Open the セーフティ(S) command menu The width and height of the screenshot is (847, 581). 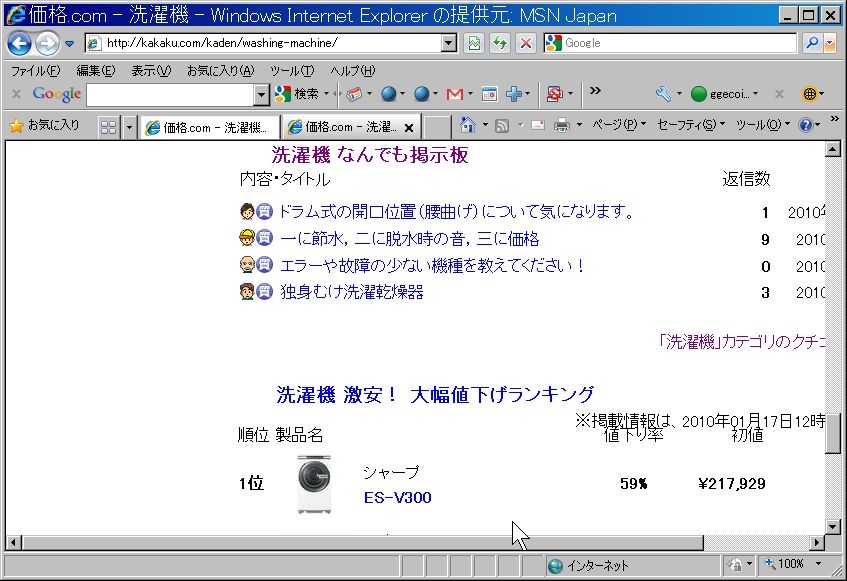coord(691,125)
